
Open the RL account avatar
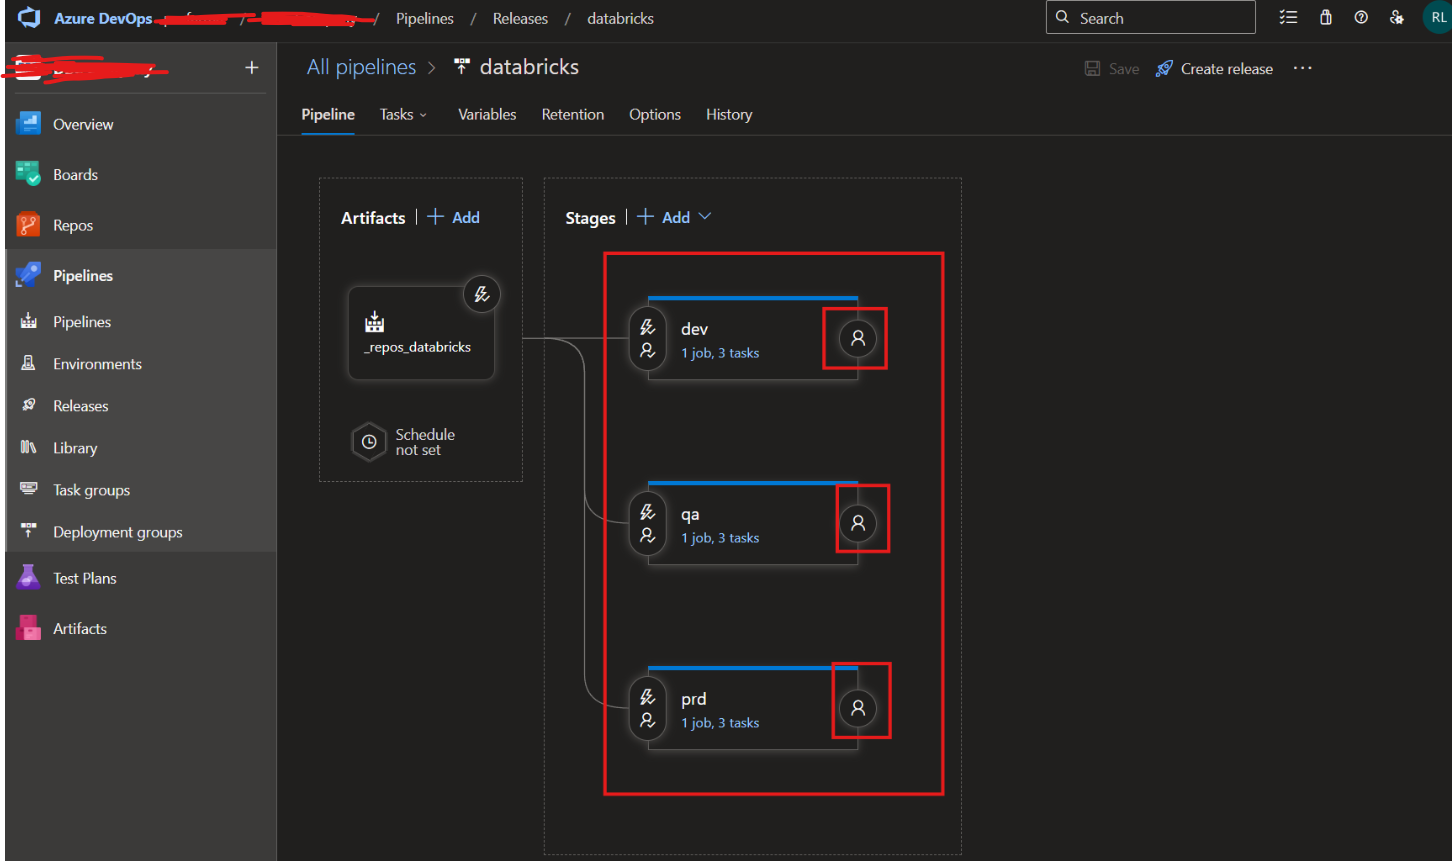(1437, 18)
